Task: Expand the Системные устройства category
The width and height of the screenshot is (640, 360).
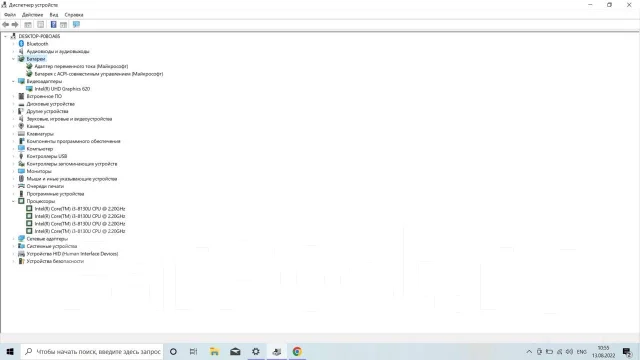Action: coord(13,246)
